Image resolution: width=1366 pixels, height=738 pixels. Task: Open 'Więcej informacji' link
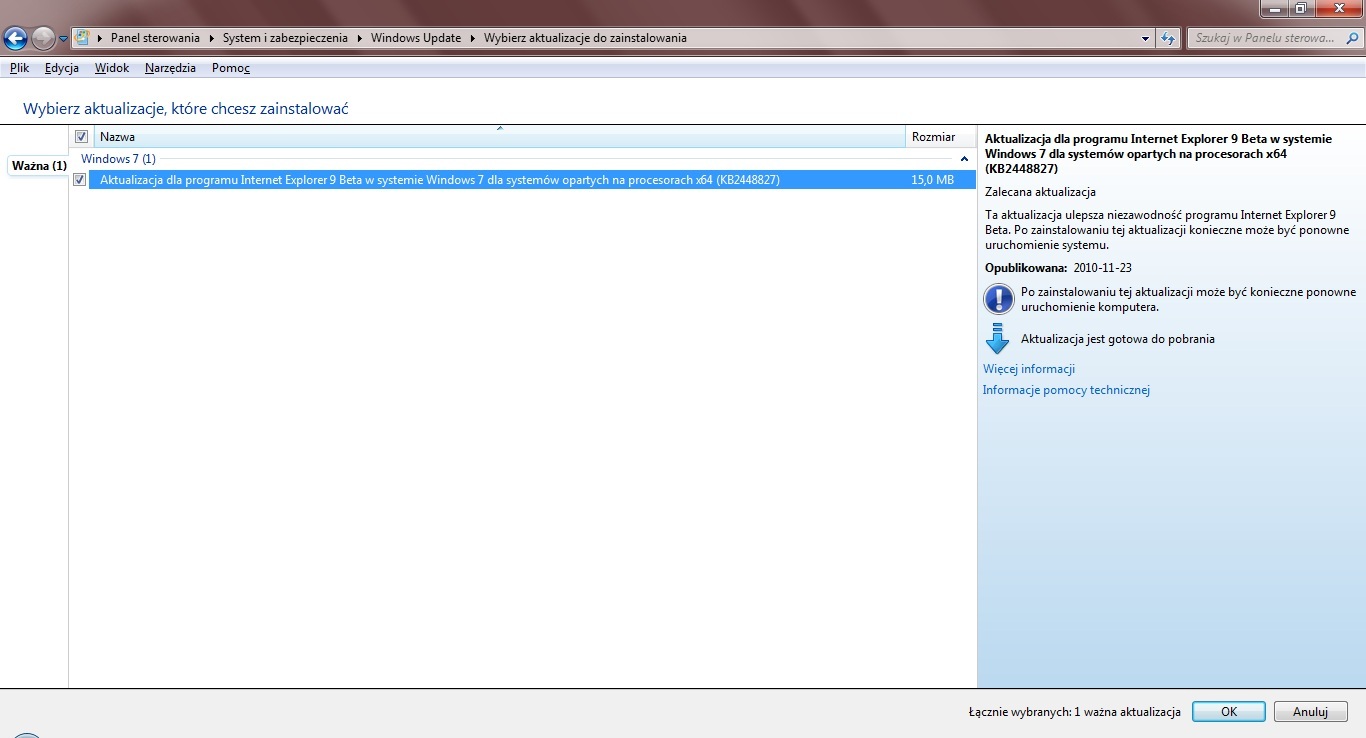point(1029,369)
